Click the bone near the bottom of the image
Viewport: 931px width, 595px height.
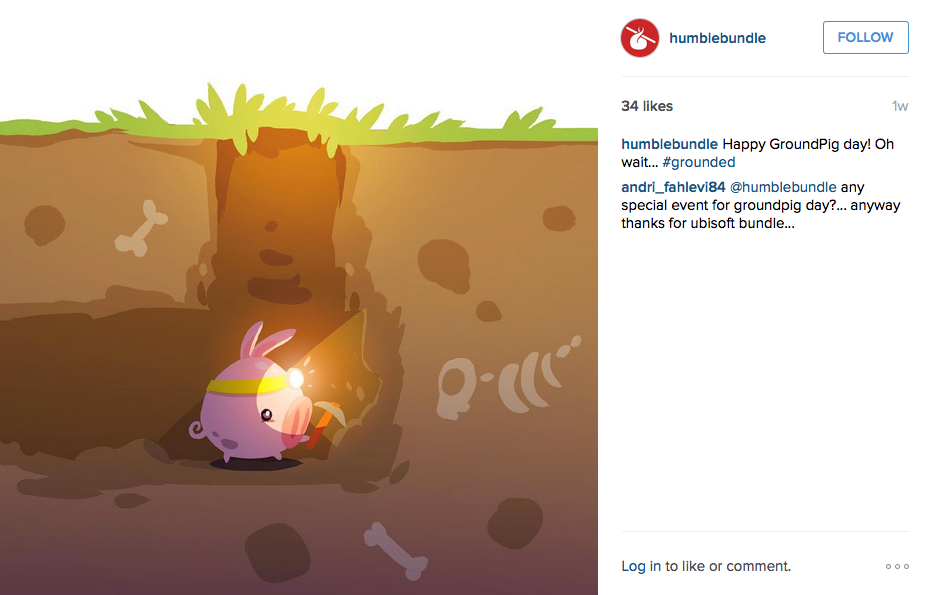click(x=395, y=550)
